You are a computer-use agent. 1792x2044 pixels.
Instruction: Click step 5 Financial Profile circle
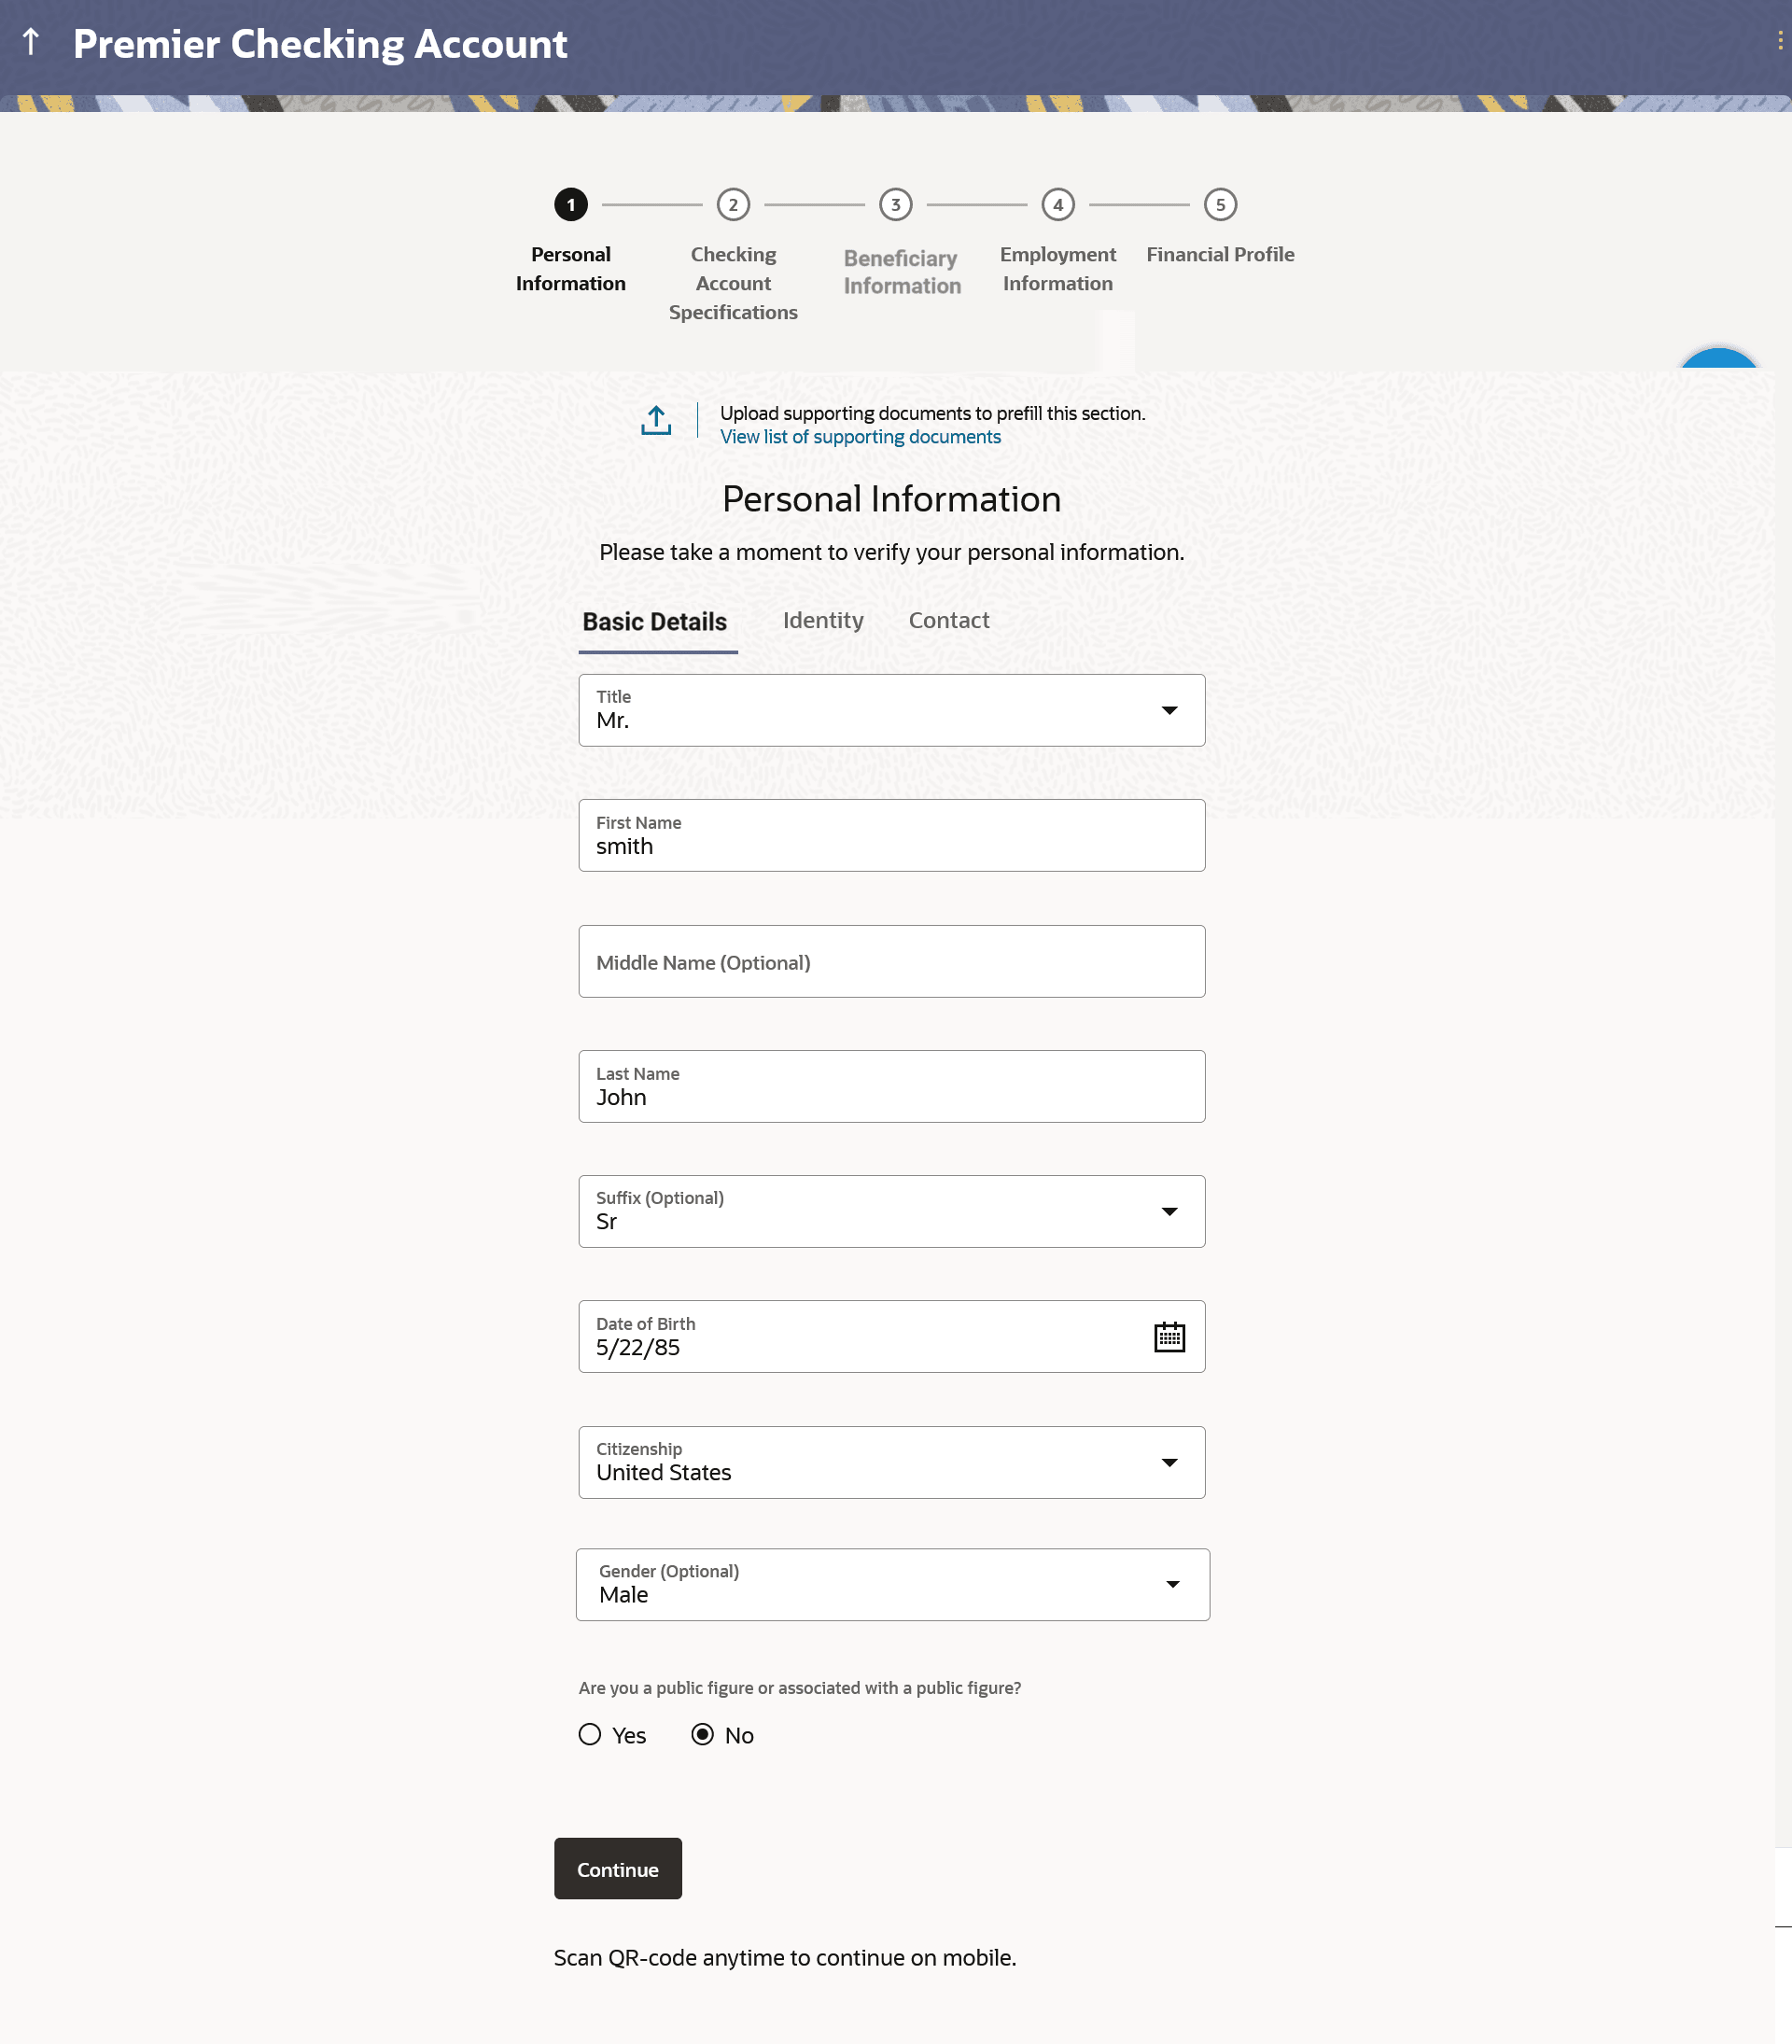[1219, 205]
